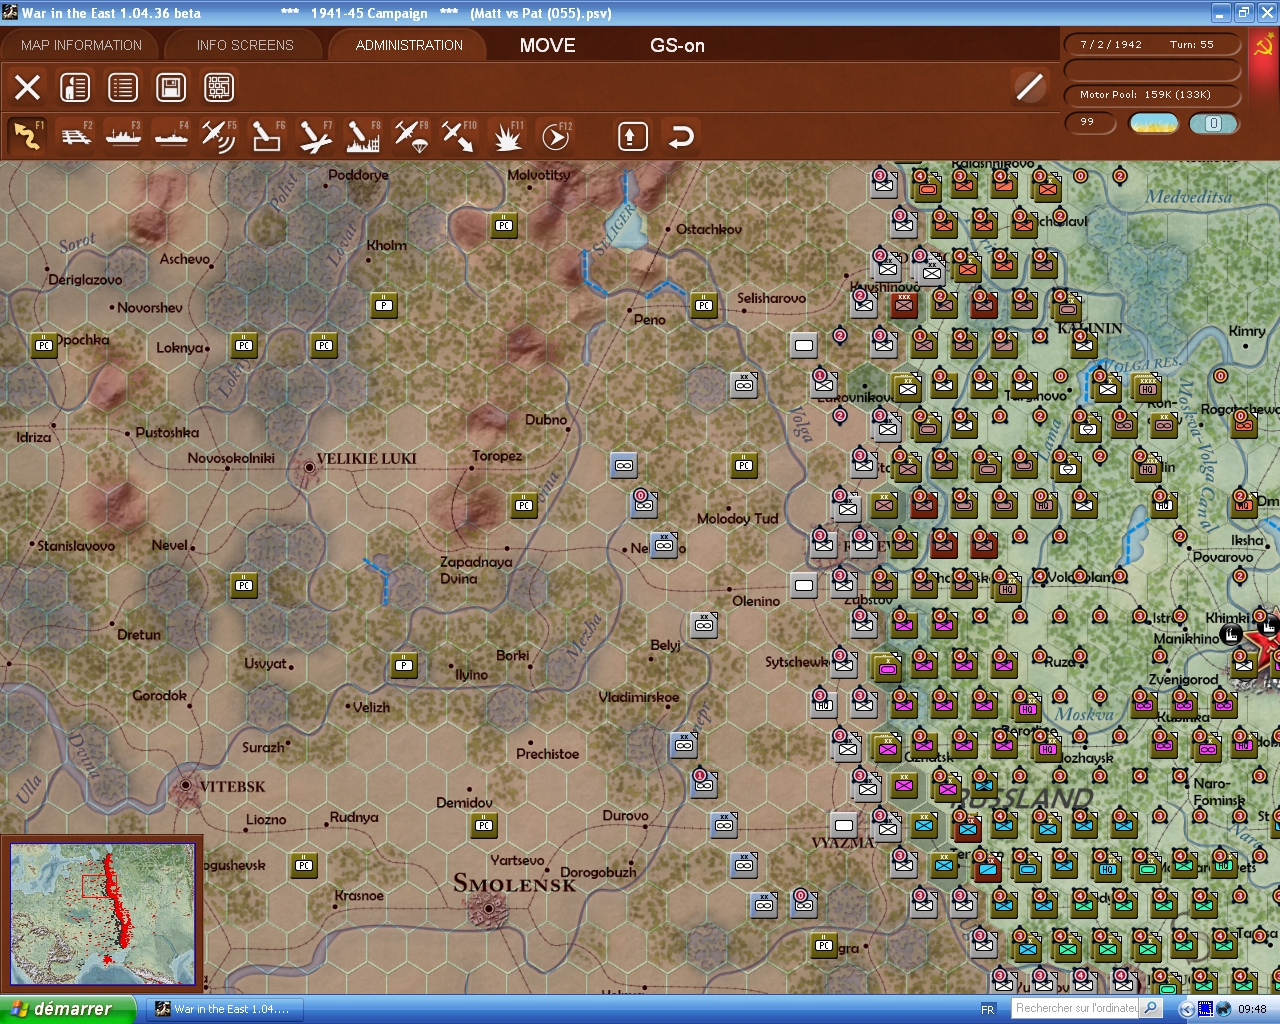The image size is (1280, 1024).
Task: Click the Nevel town label
Action: point(169,545)
